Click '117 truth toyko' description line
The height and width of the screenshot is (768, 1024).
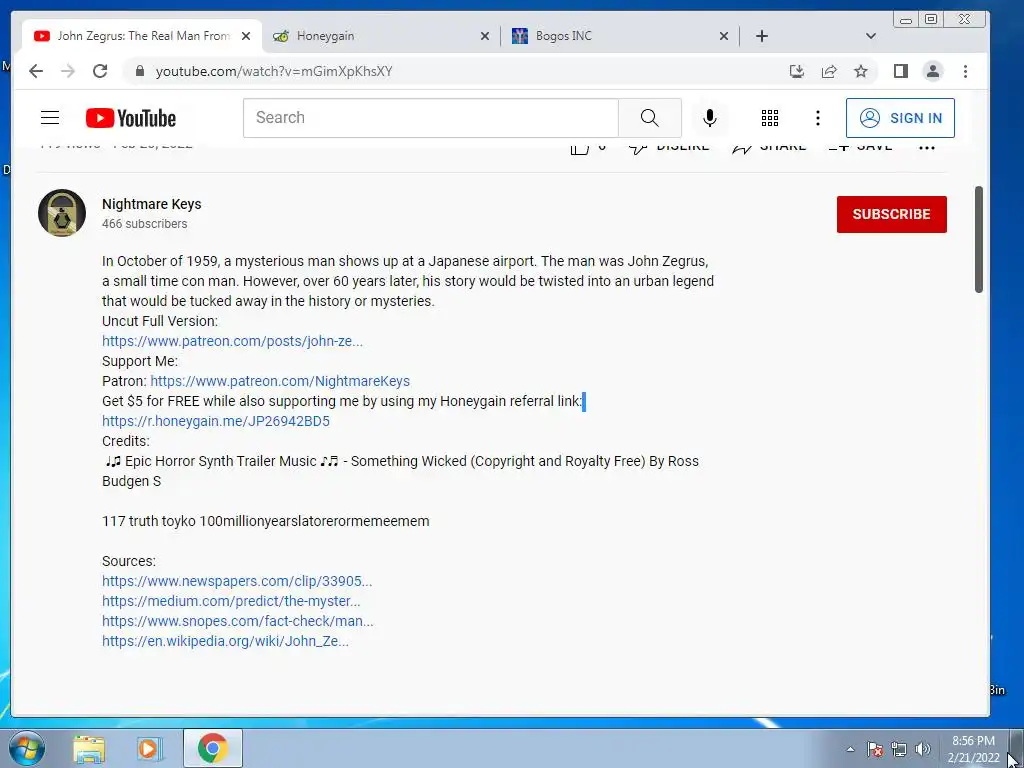(266, 521)
